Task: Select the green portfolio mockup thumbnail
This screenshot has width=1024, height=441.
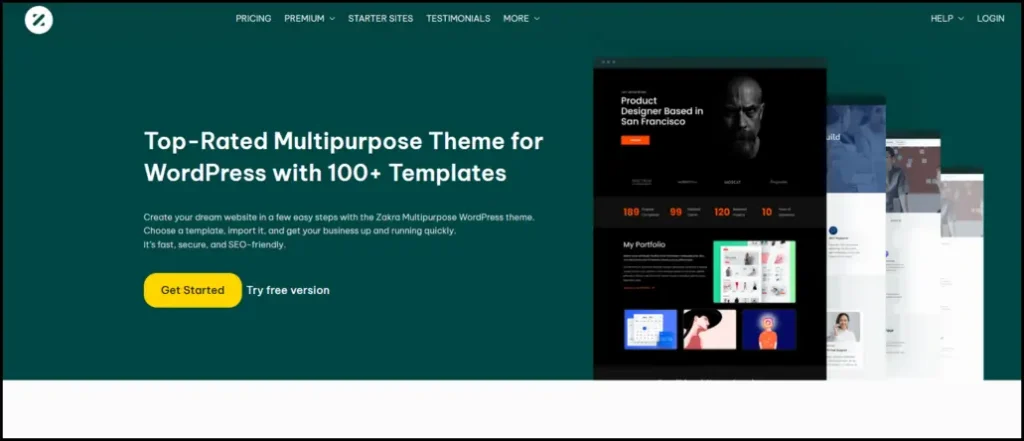Action: (x=754, y=271)
